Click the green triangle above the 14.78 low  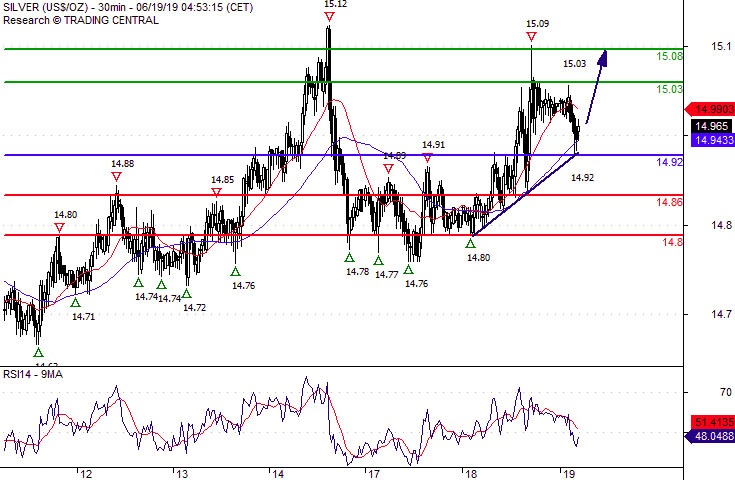(349, 257)
